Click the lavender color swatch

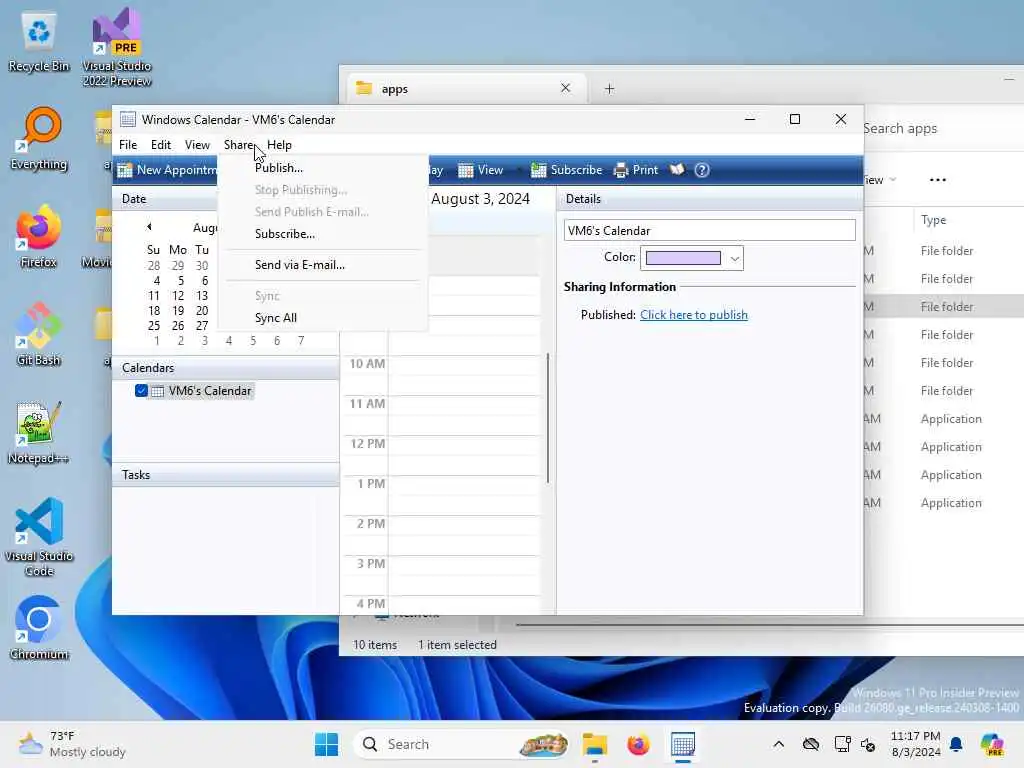coord(683,258)
